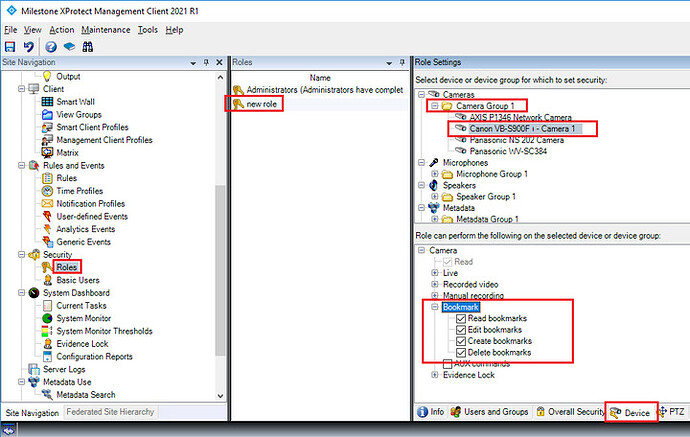Click the Time Profiles clock icon
Viewport: 690px width, 437px height.
47,191
